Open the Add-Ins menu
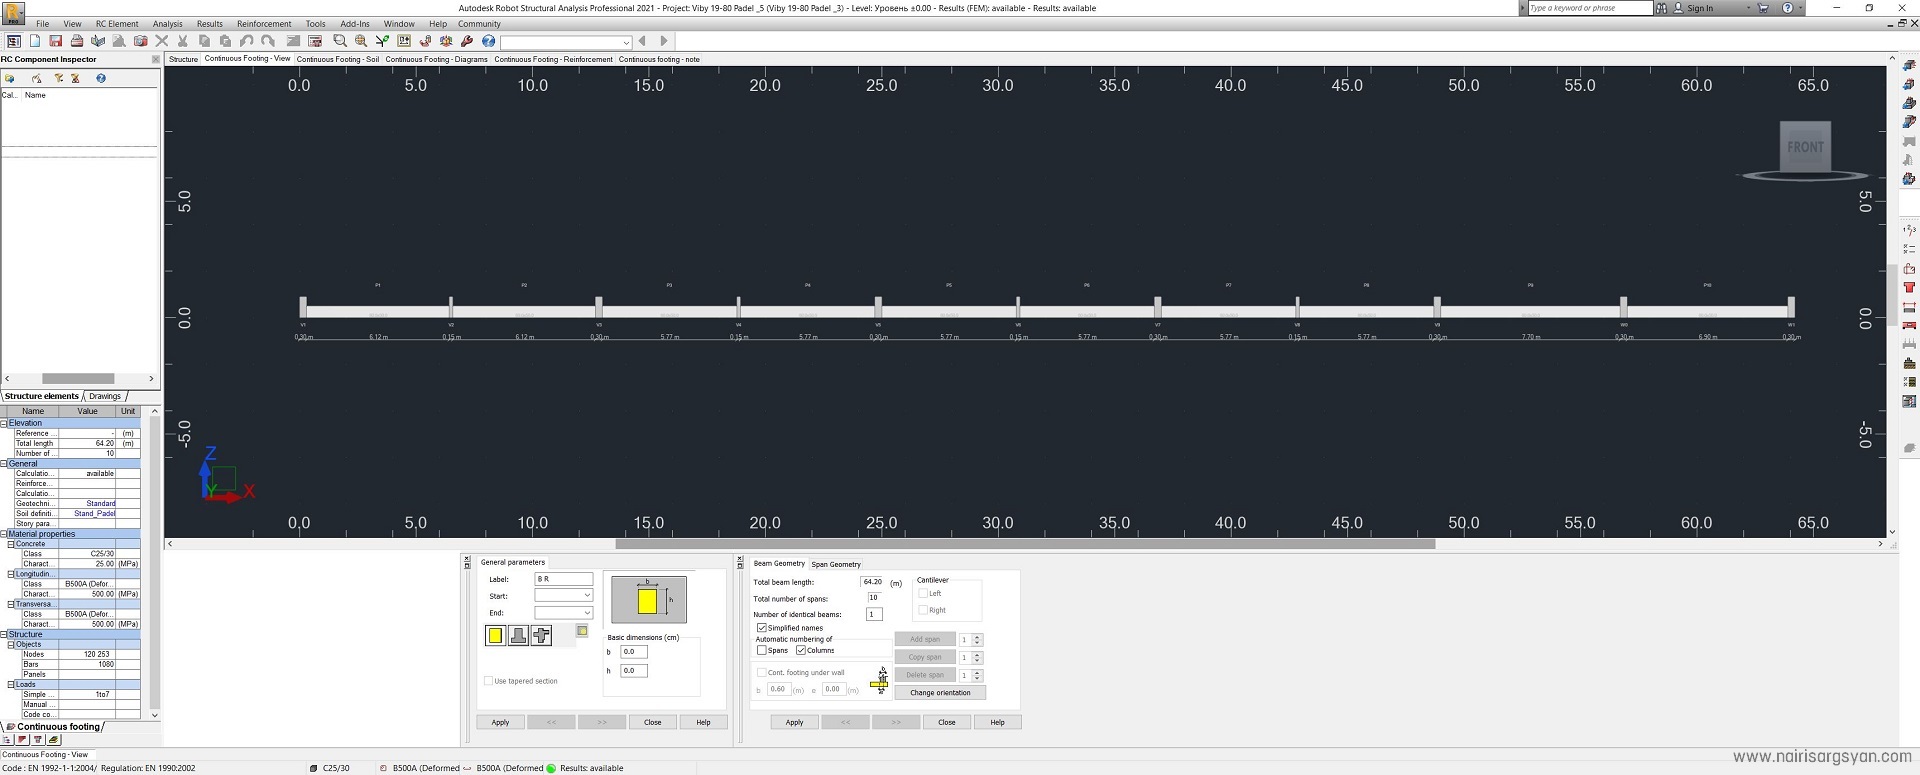Screen dimensions: 1920x775 [x=355, y=24]
